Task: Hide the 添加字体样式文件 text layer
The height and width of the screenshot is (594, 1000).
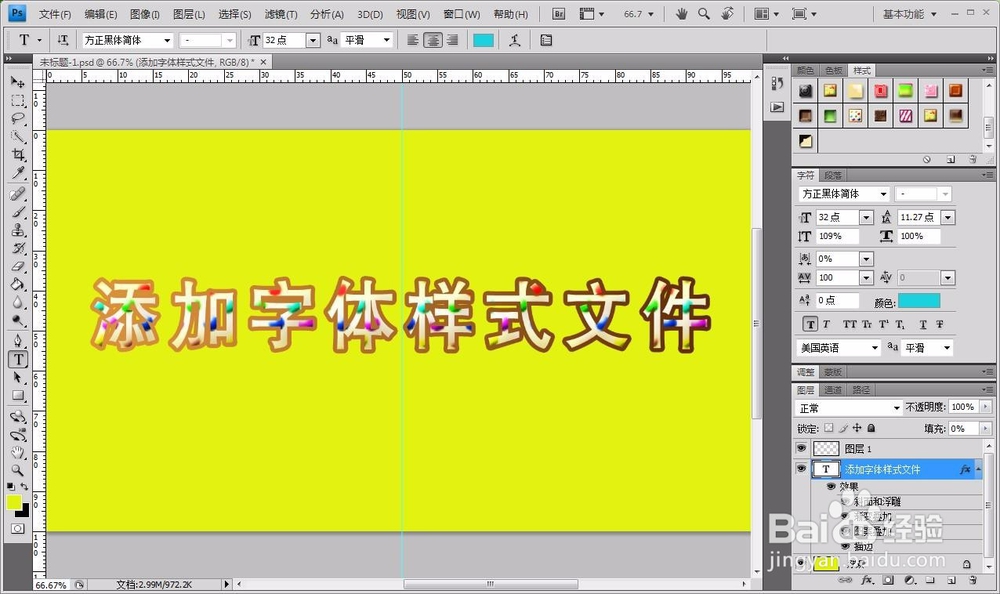Action: click(x=801, y=469)
